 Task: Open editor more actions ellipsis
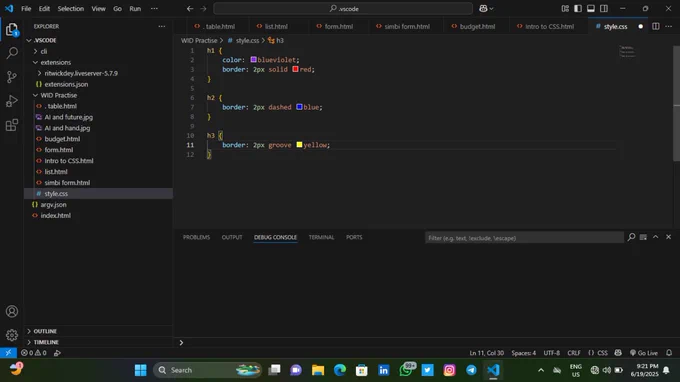(x=668, y=26)
